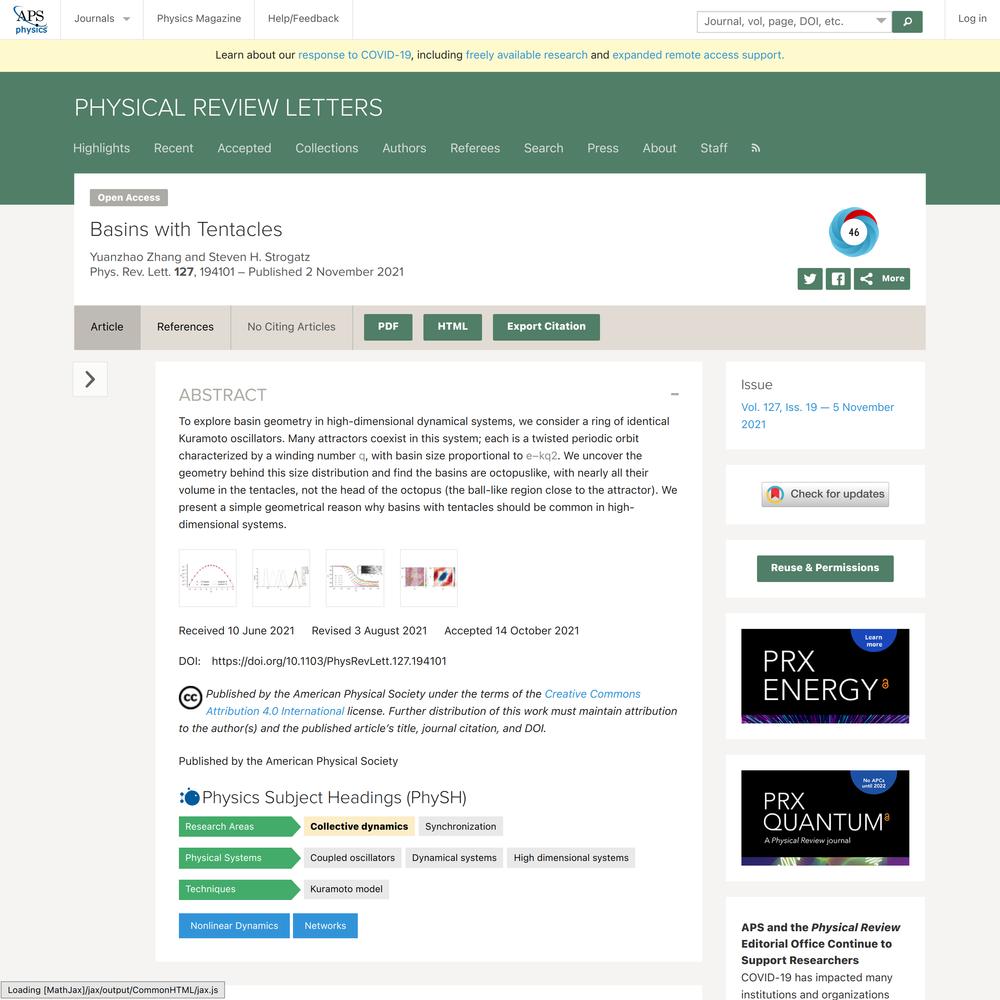Open the search field dropdown arrow
Screen dimensions: 1000x1000
click(x=881, y=21)
